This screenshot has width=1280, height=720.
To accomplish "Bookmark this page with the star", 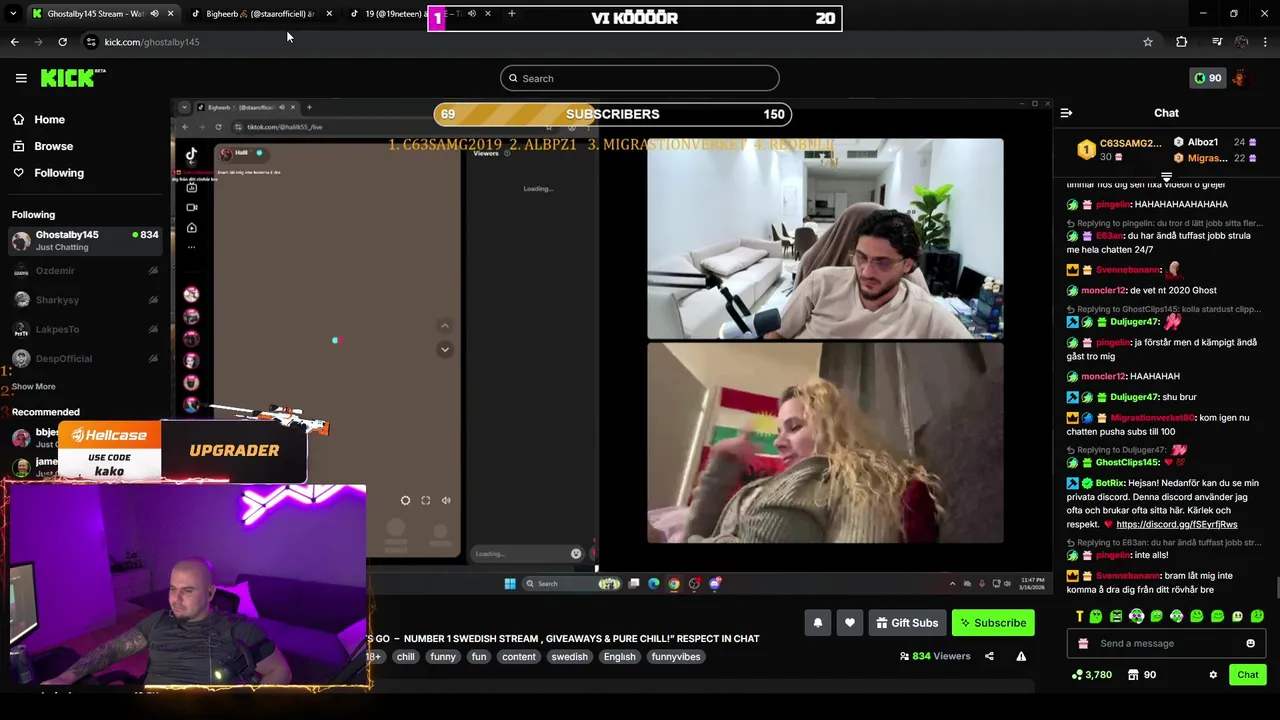I will tap(1148, 42).
